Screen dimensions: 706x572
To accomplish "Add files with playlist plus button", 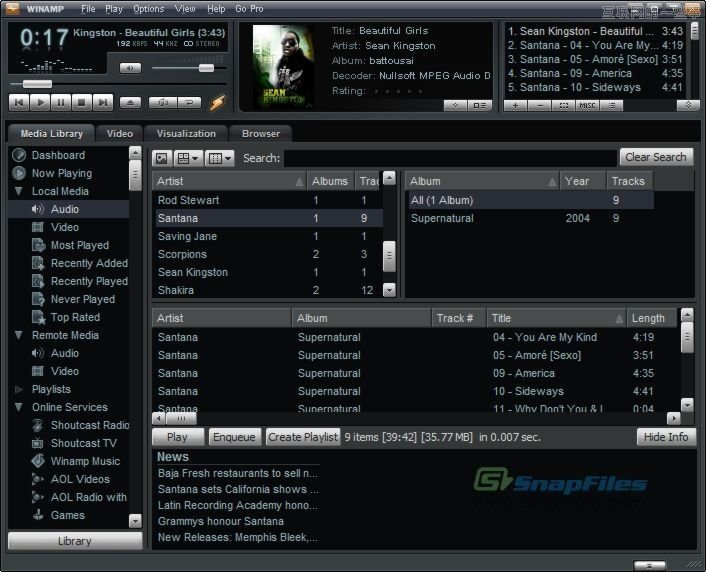I will coord(515,105).
